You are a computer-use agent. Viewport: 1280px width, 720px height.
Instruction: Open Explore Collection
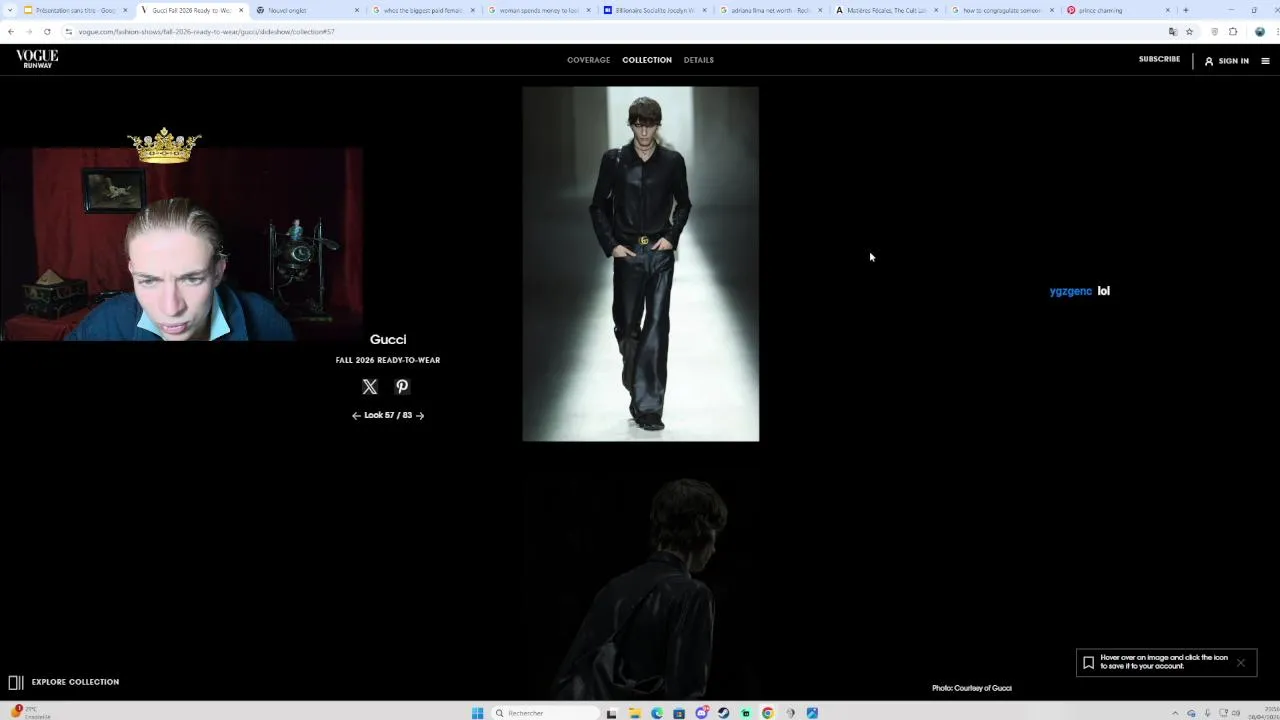pyautogui.click(x=64, y=682)
